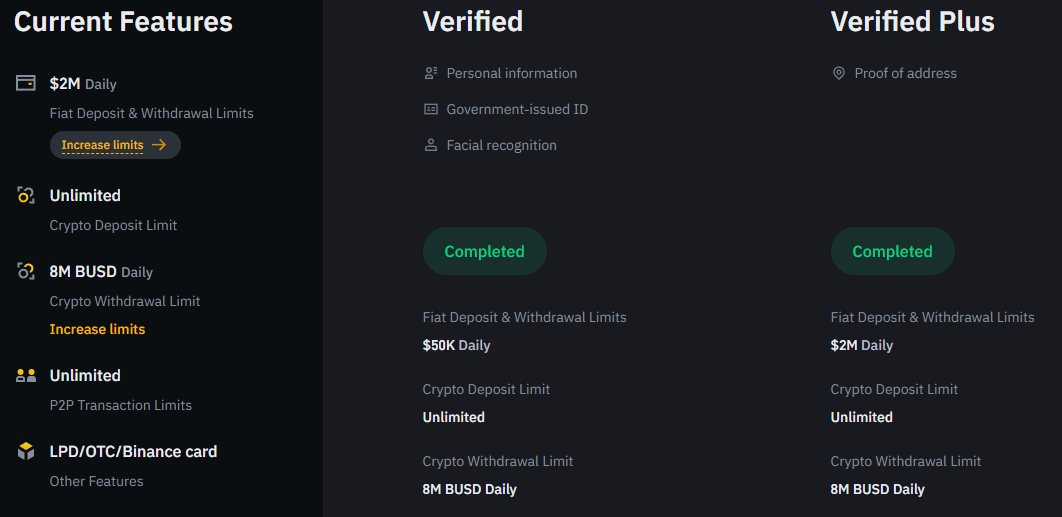This screenshot has height=517, width=1062.
Task: Select the Verified Plus tier heading
Action: 912,22
